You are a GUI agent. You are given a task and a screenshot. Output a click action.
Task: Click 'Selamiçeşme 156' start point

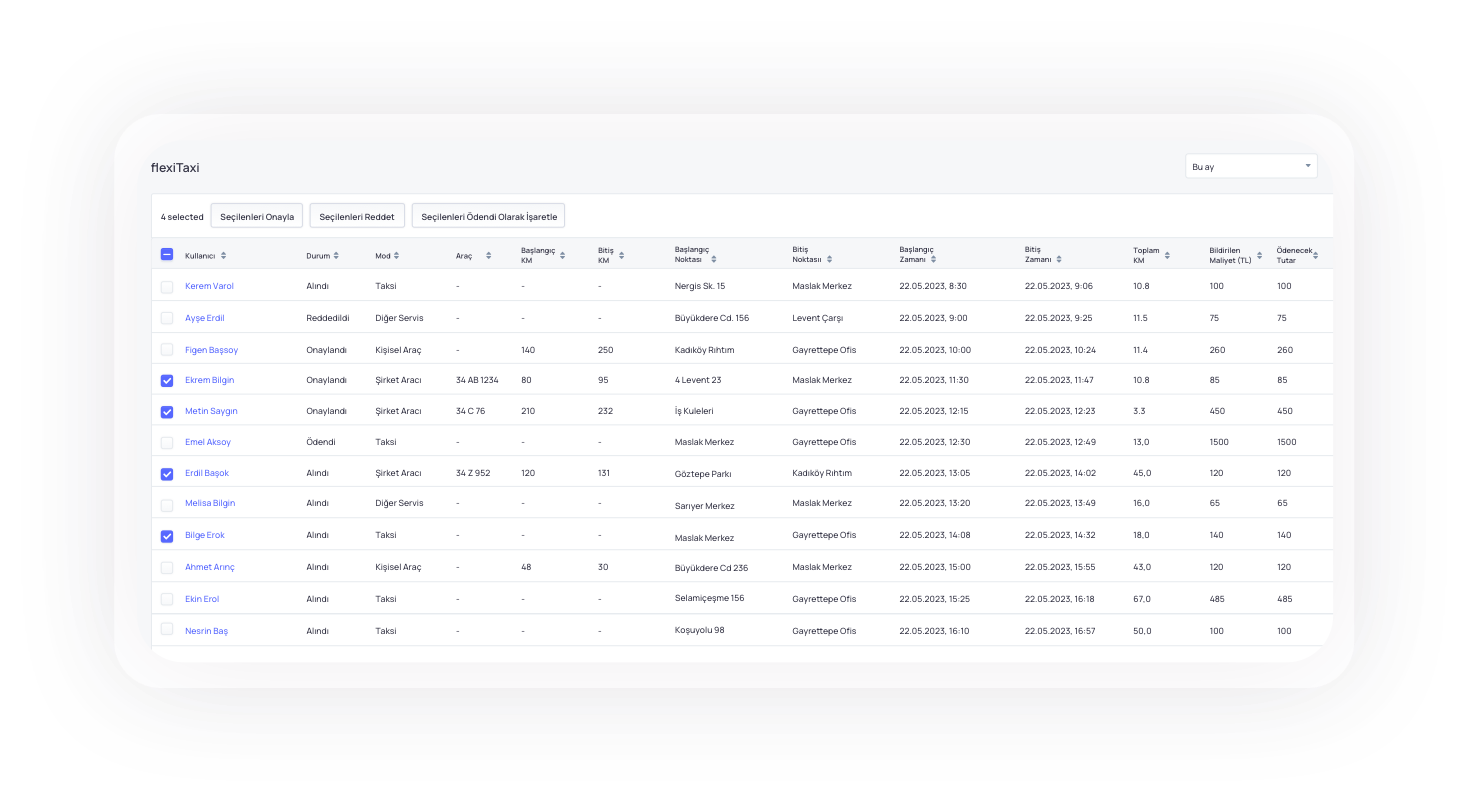pyautogui.click(x=710, y=598)
